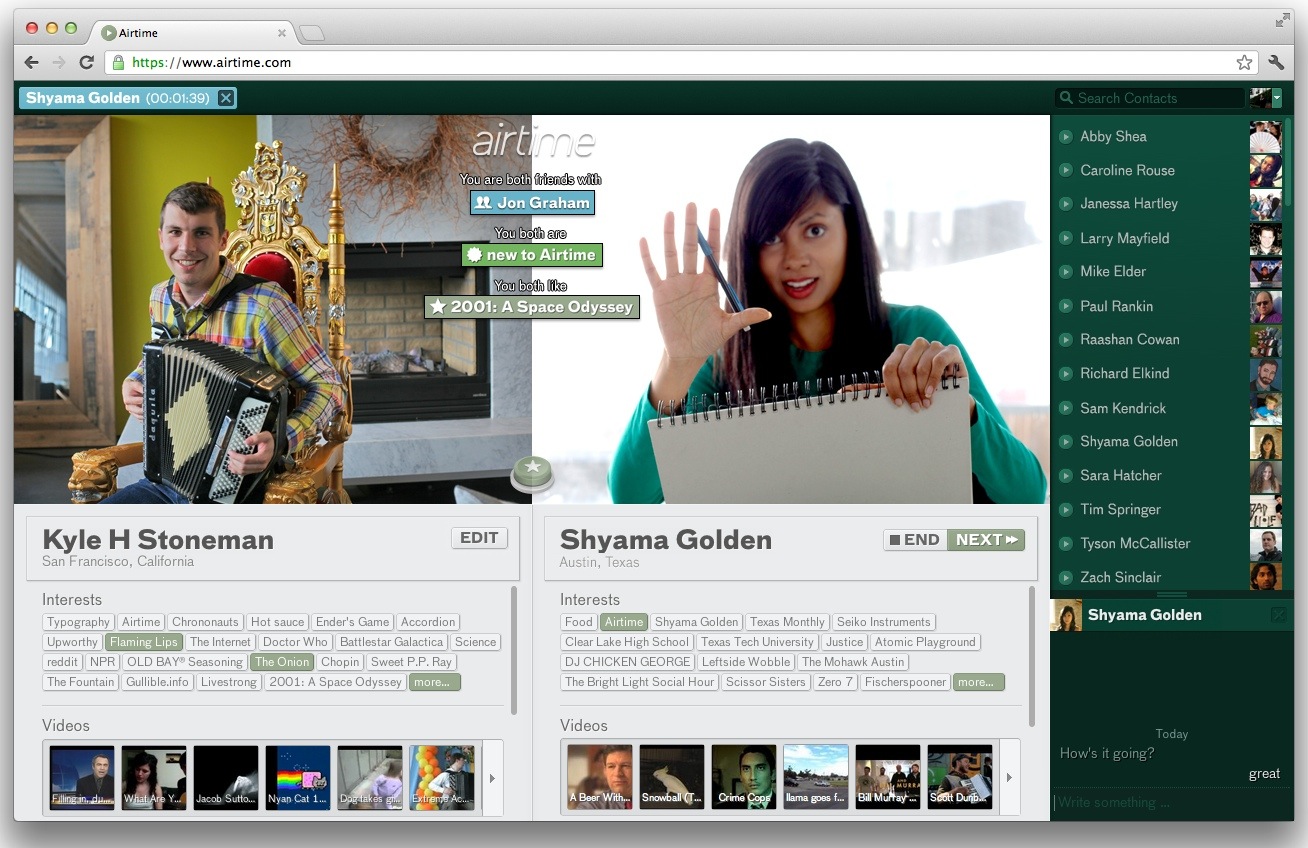Open the Chrome wrench menu

pos(1276,62)
